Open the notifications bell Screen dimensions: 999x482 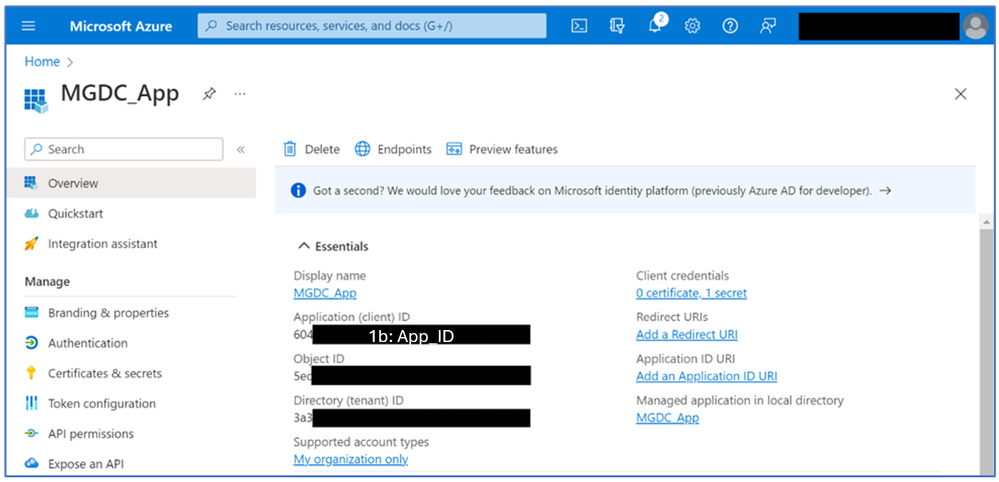pyautogui.click(x=655, y=25)
